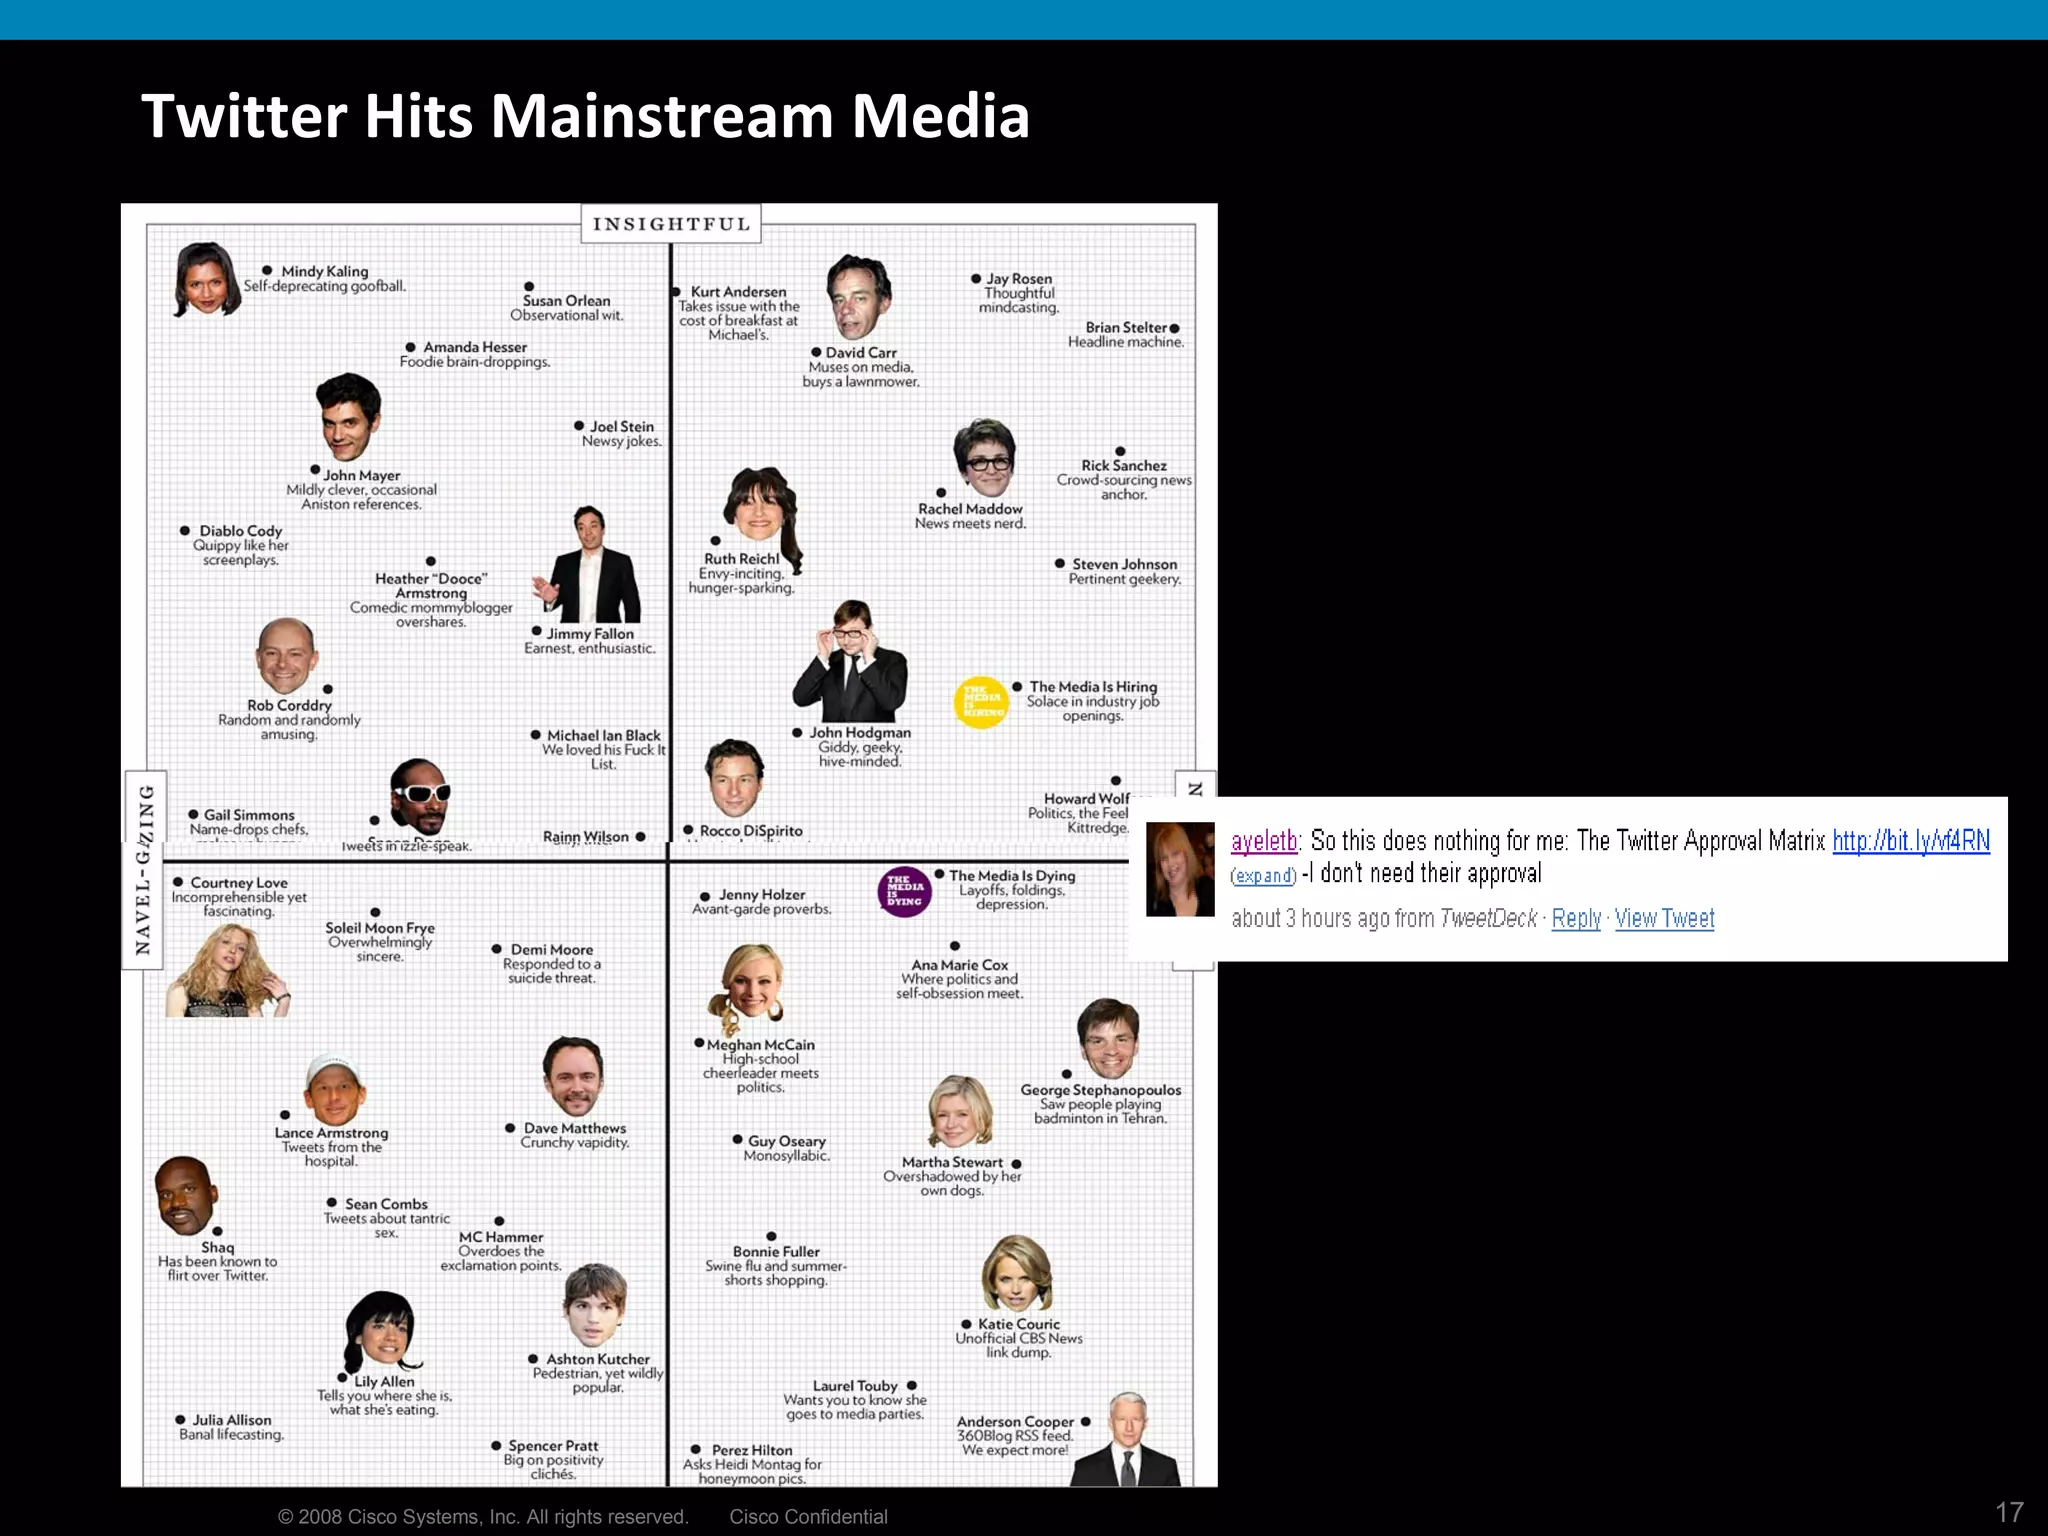Click the Reply link under the tweet
Viewport: 2048px width, 1536px height.
tap(1576, 918)
